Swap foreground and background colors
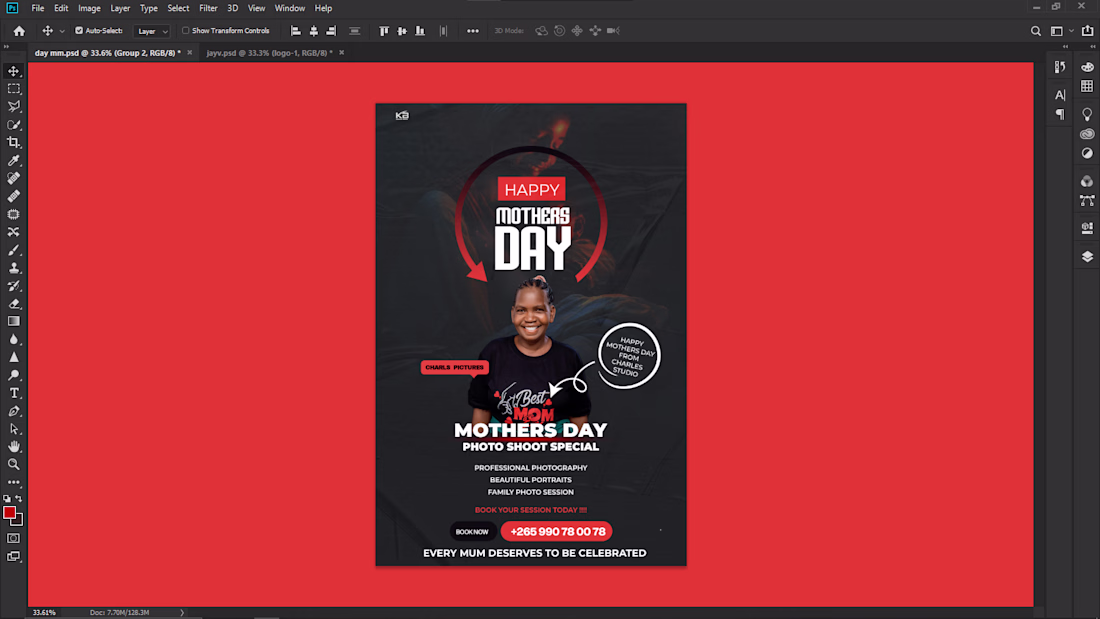This screenshot has height=619, width=1100. (19, 499)
